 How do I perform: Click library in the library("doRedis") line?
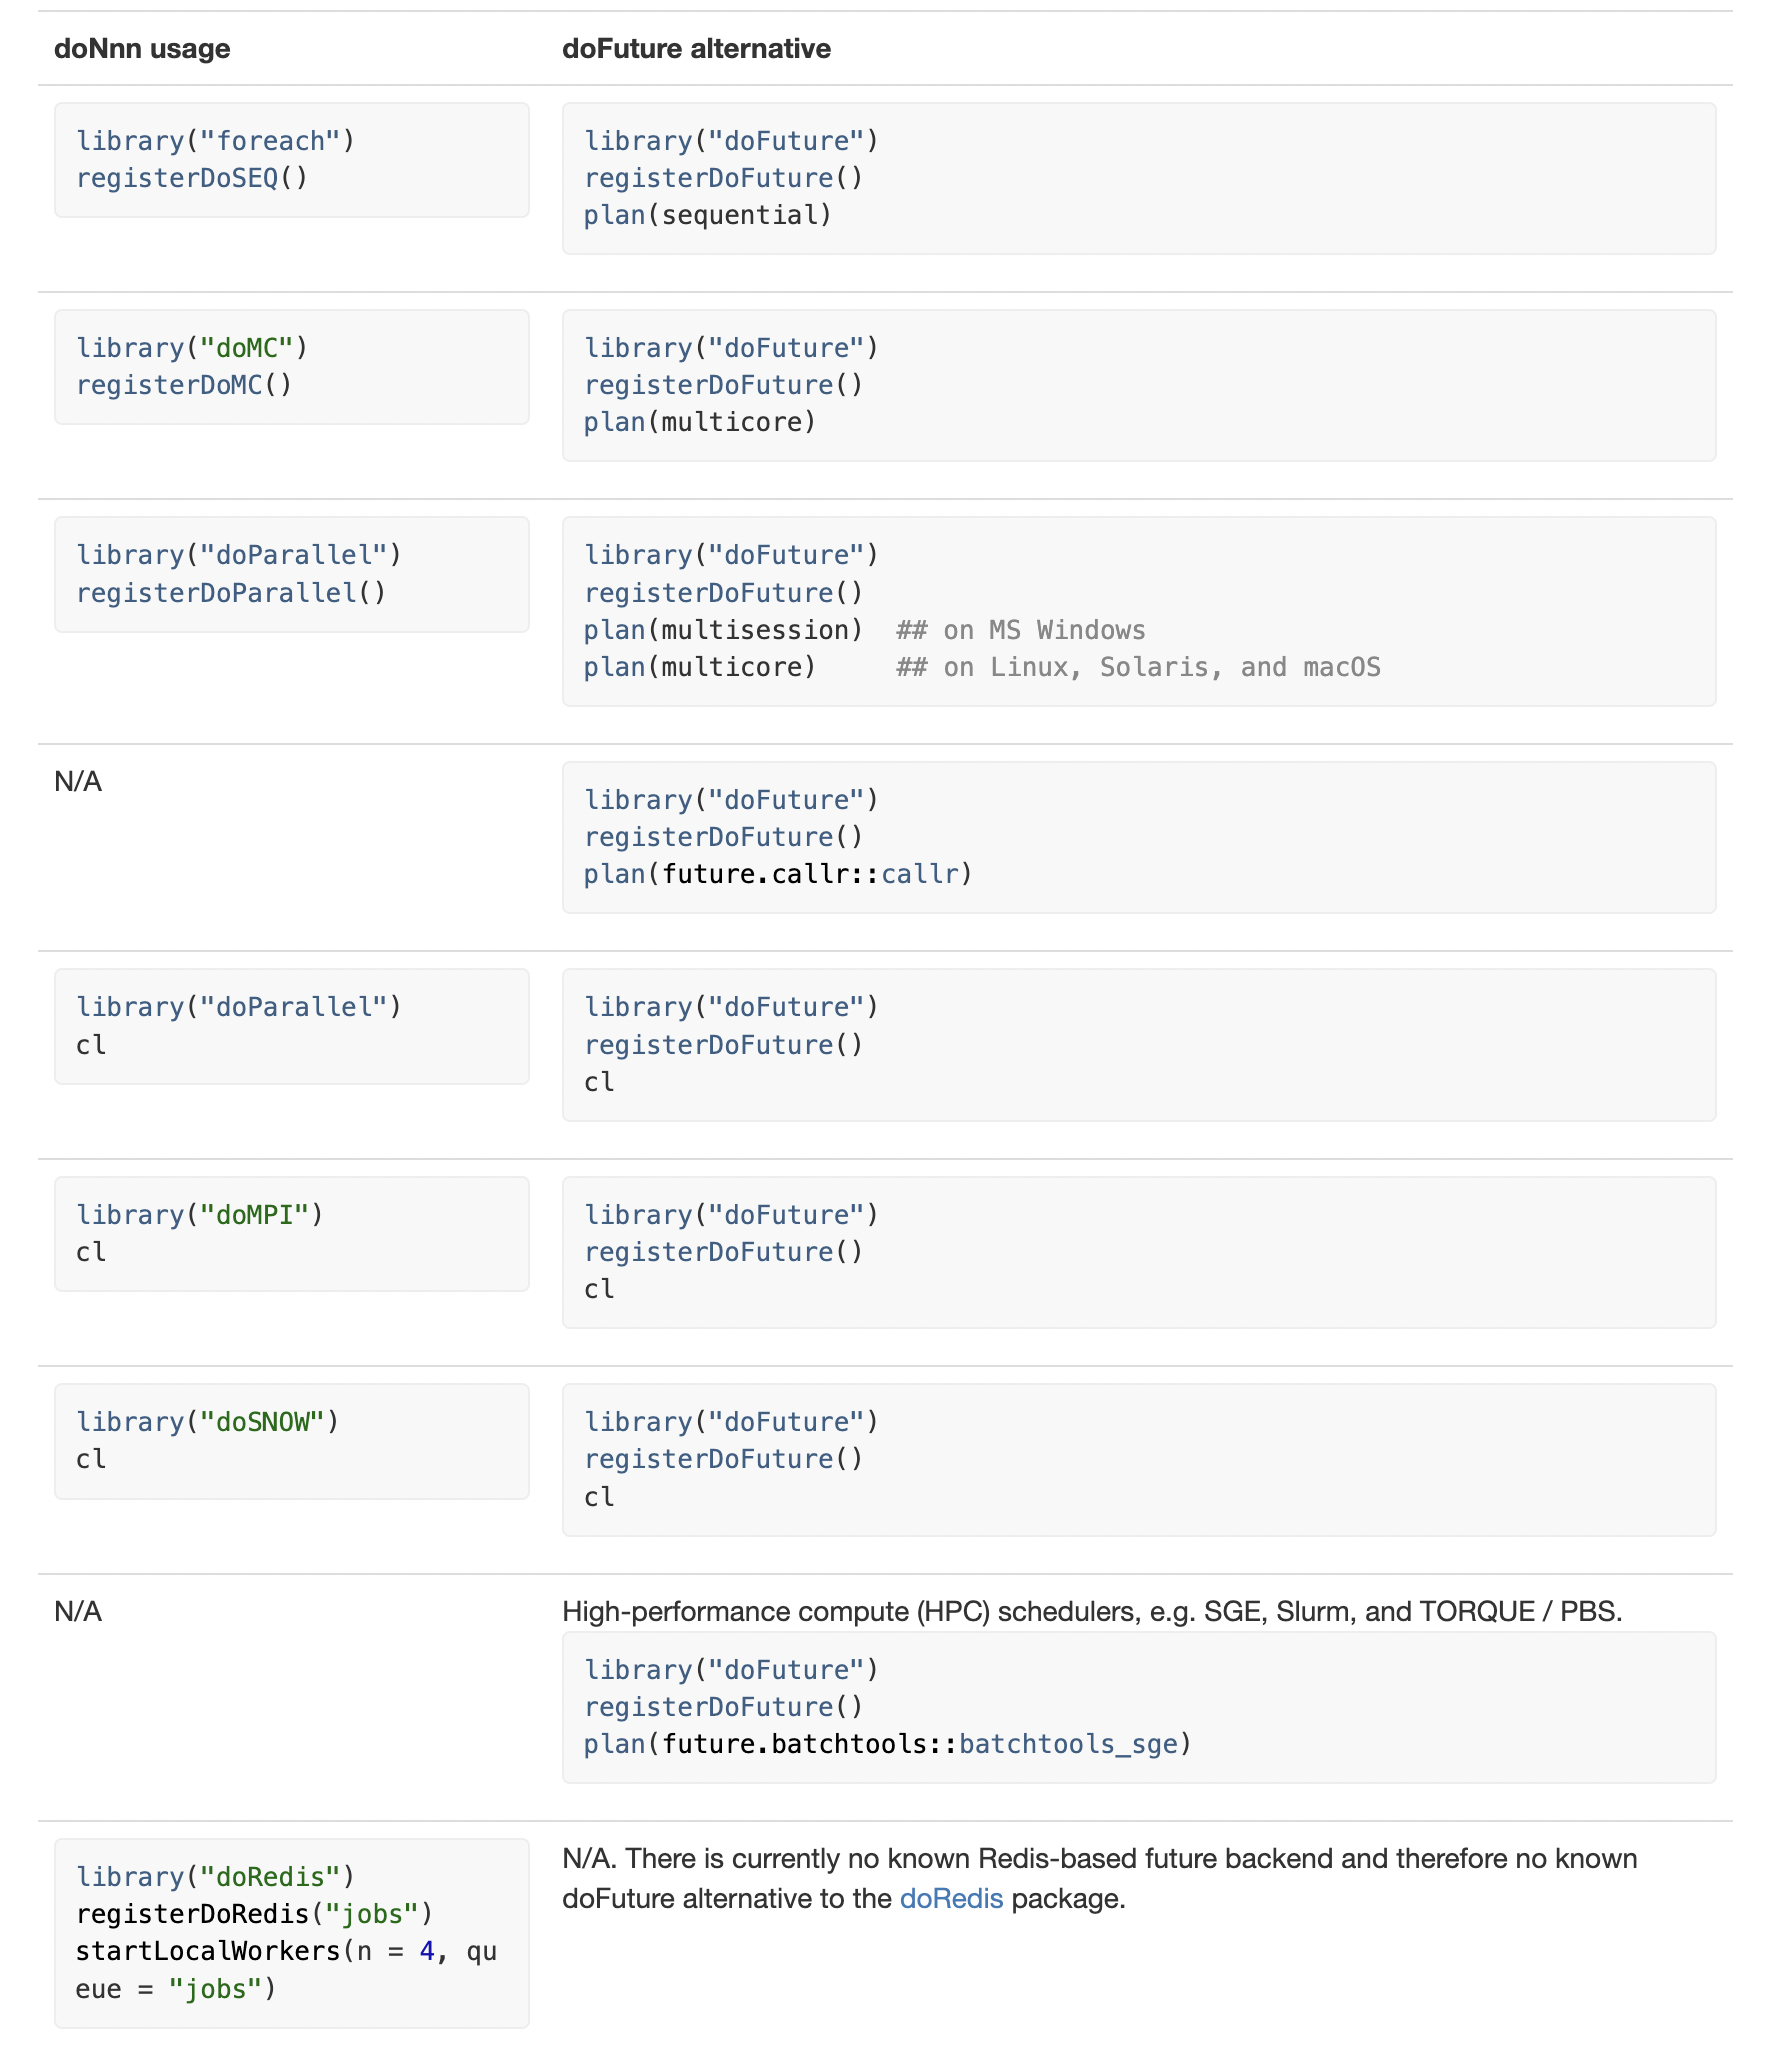130,1877
